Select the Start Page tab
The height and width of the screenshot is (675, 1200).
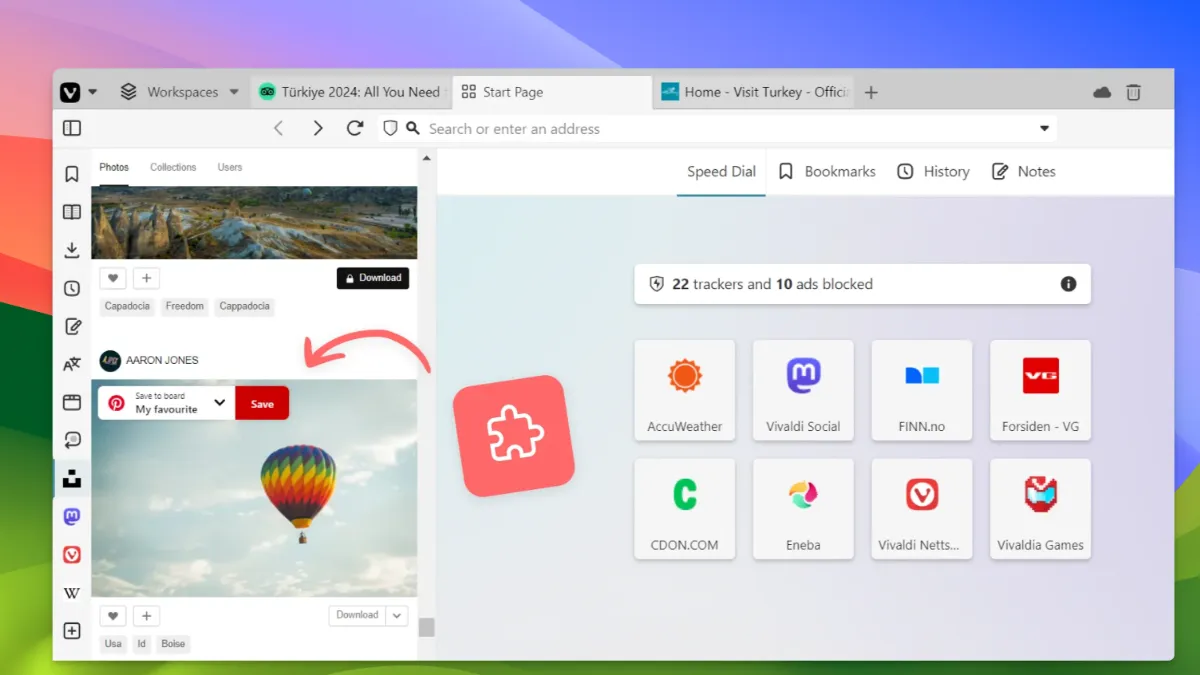coord(552,92)
